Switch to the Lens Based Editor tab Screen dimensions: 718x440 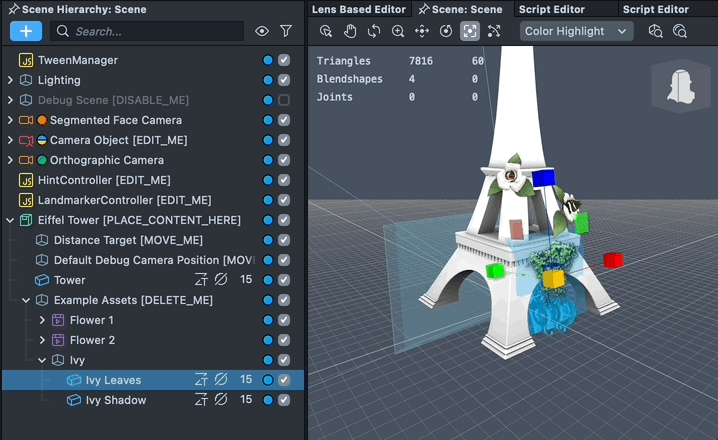(x=358, y=9)
